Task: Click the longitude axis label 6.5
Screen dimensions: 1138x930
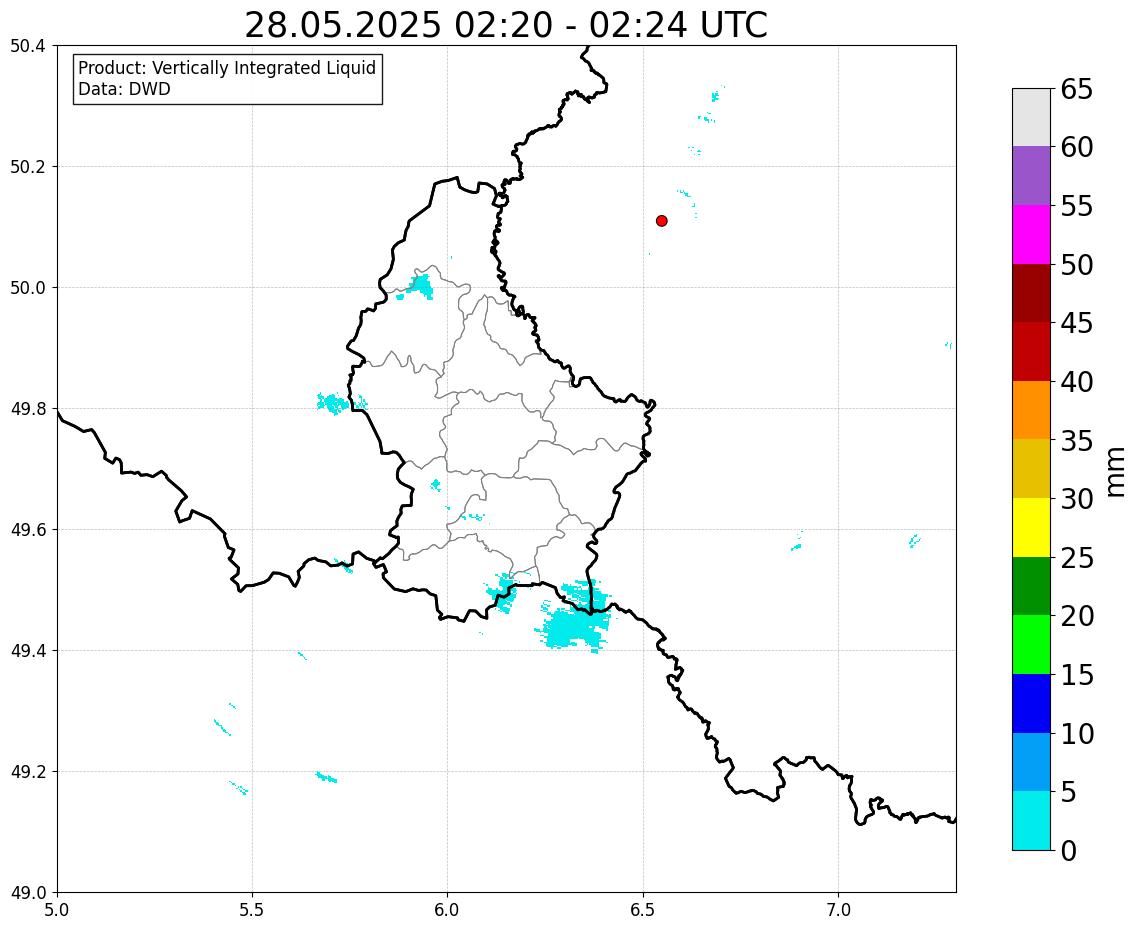Action: tap(642, 910)
